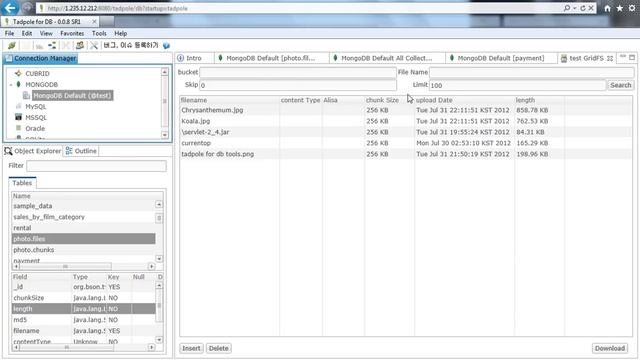This screenshot has width=640, height=360.
Task: Open the View menu
Action: click(x=46, y=33)
